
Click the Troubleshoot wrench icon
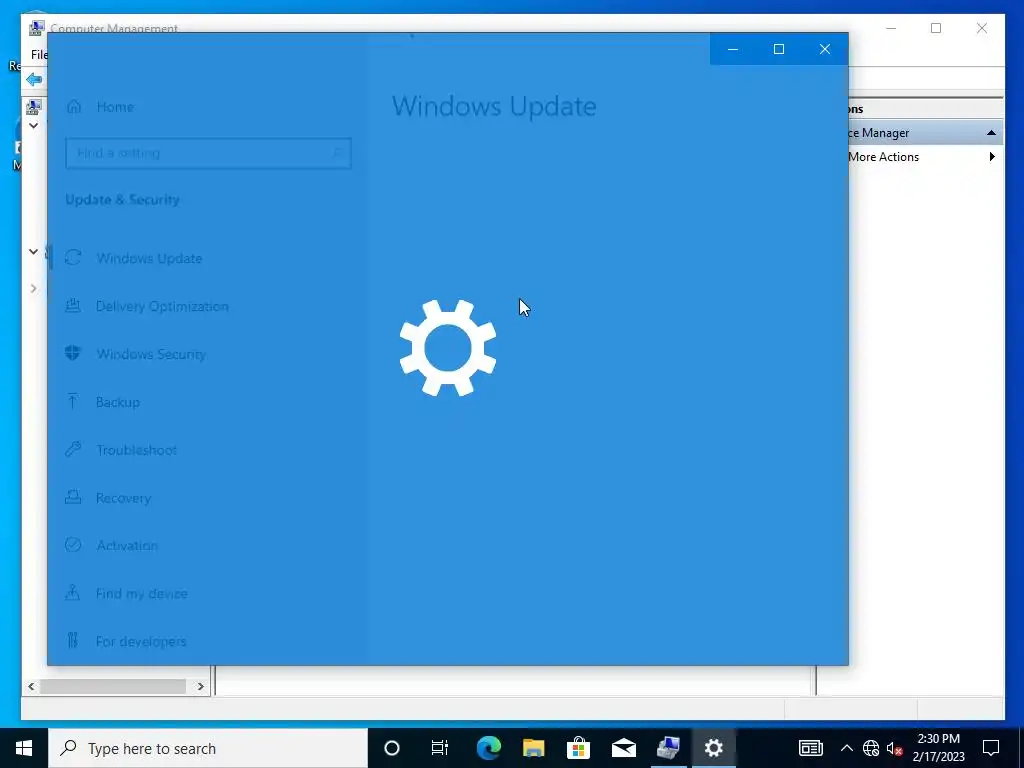pos(73,449)
